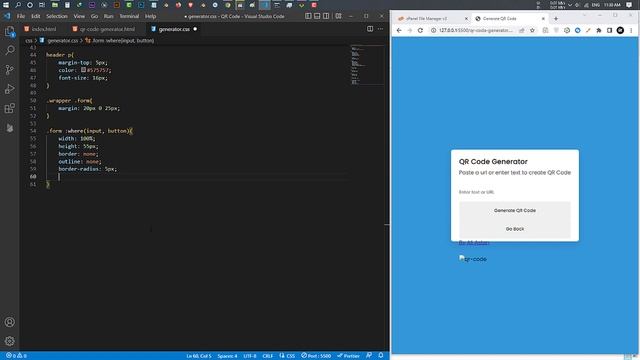640x360 pixels.
Task: Toggle the secondary side bar layout
Action: pos(326,16)
